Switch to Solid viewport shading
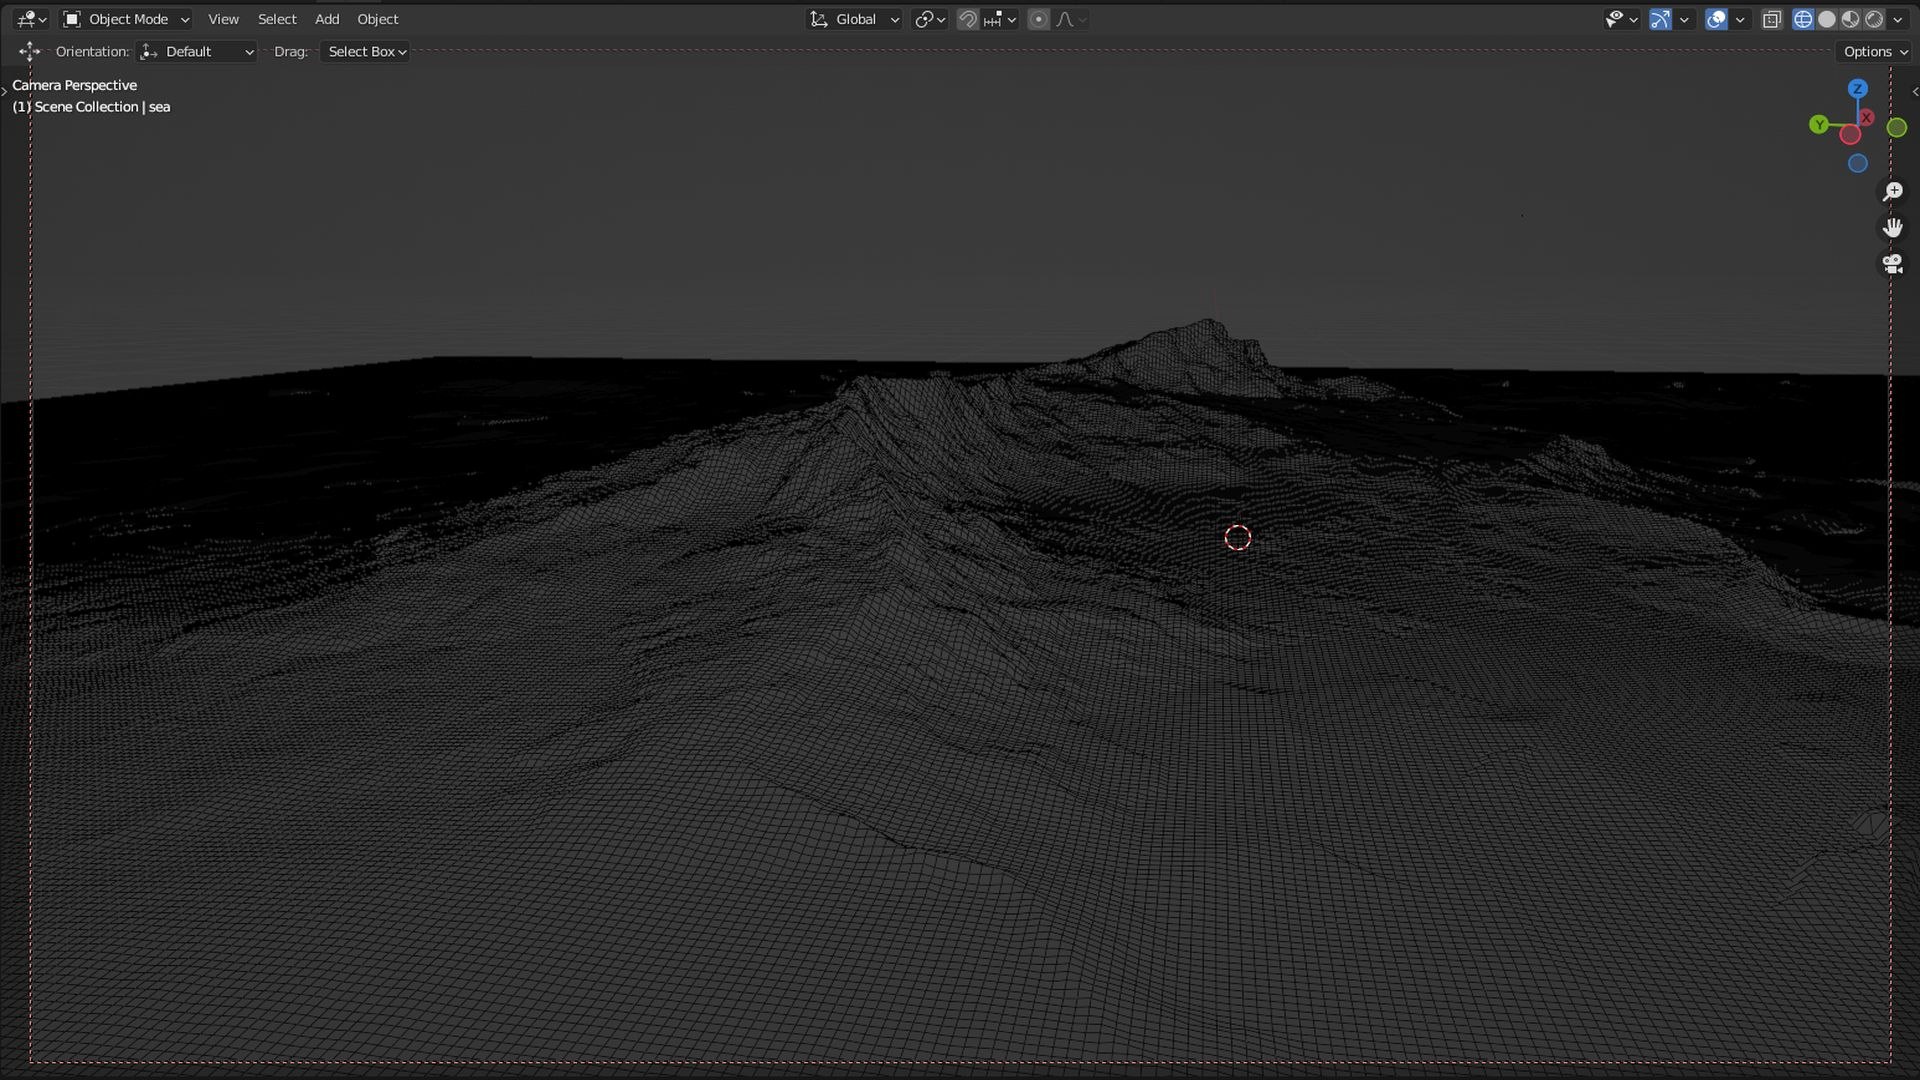 tap(1827, 19)
